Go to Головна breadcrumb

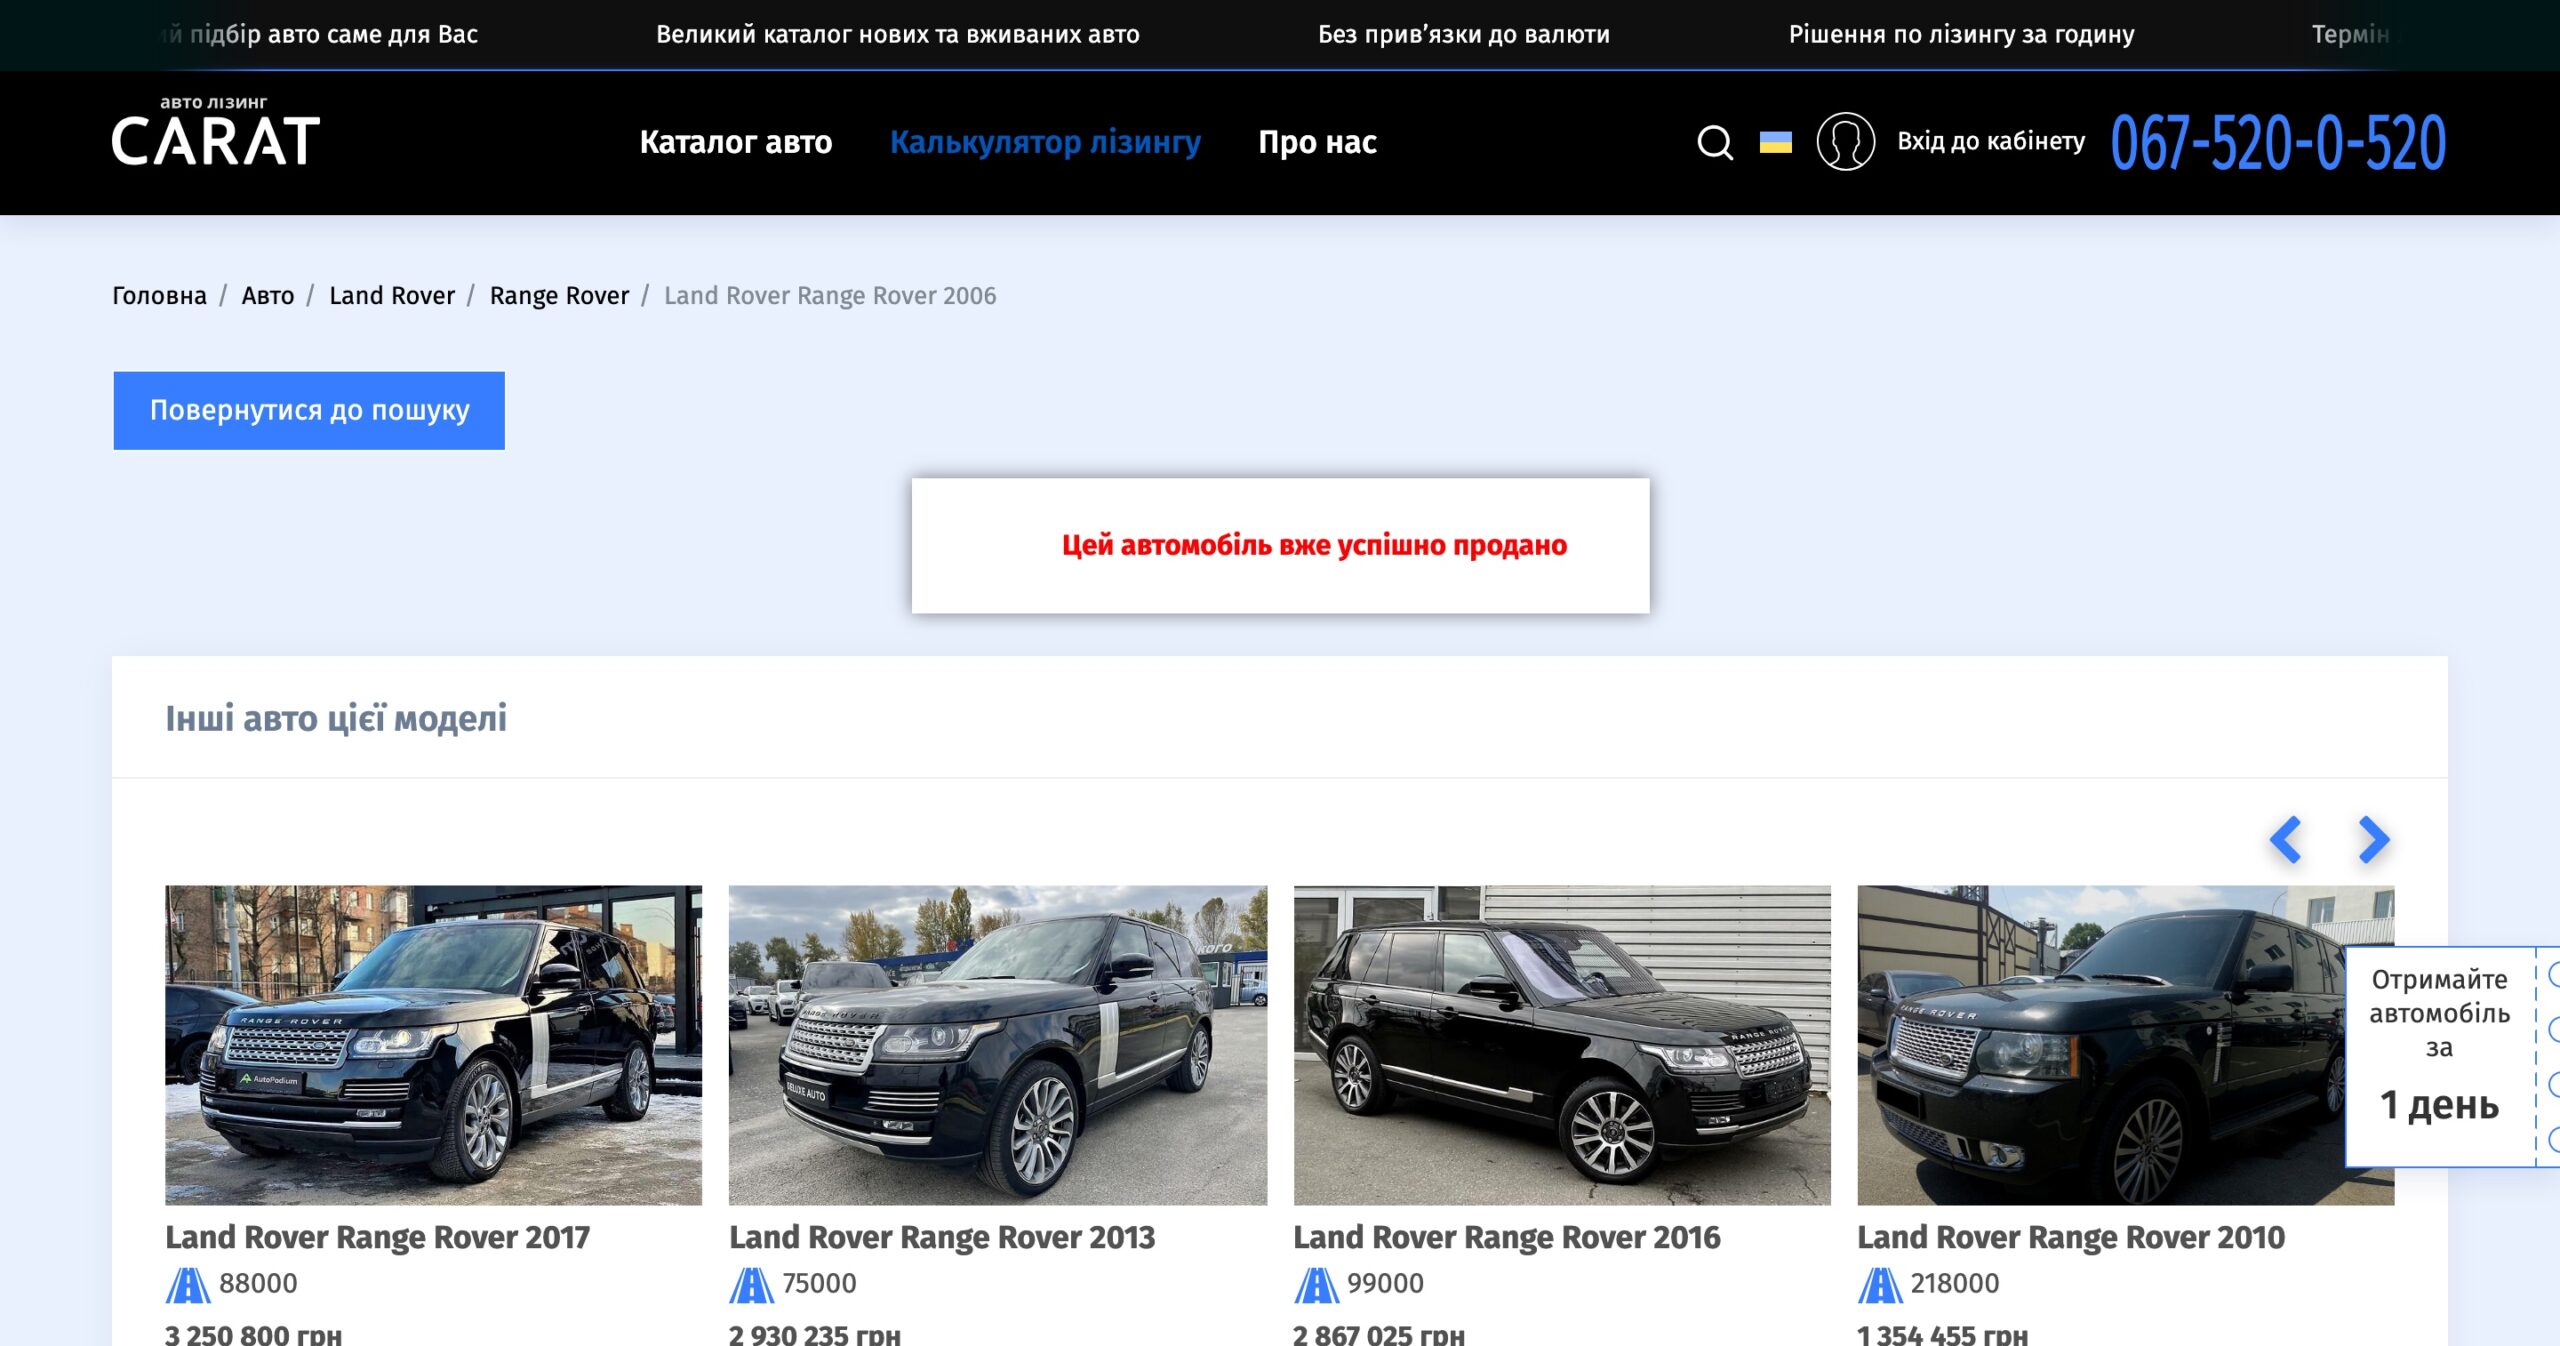click(159, 295)
